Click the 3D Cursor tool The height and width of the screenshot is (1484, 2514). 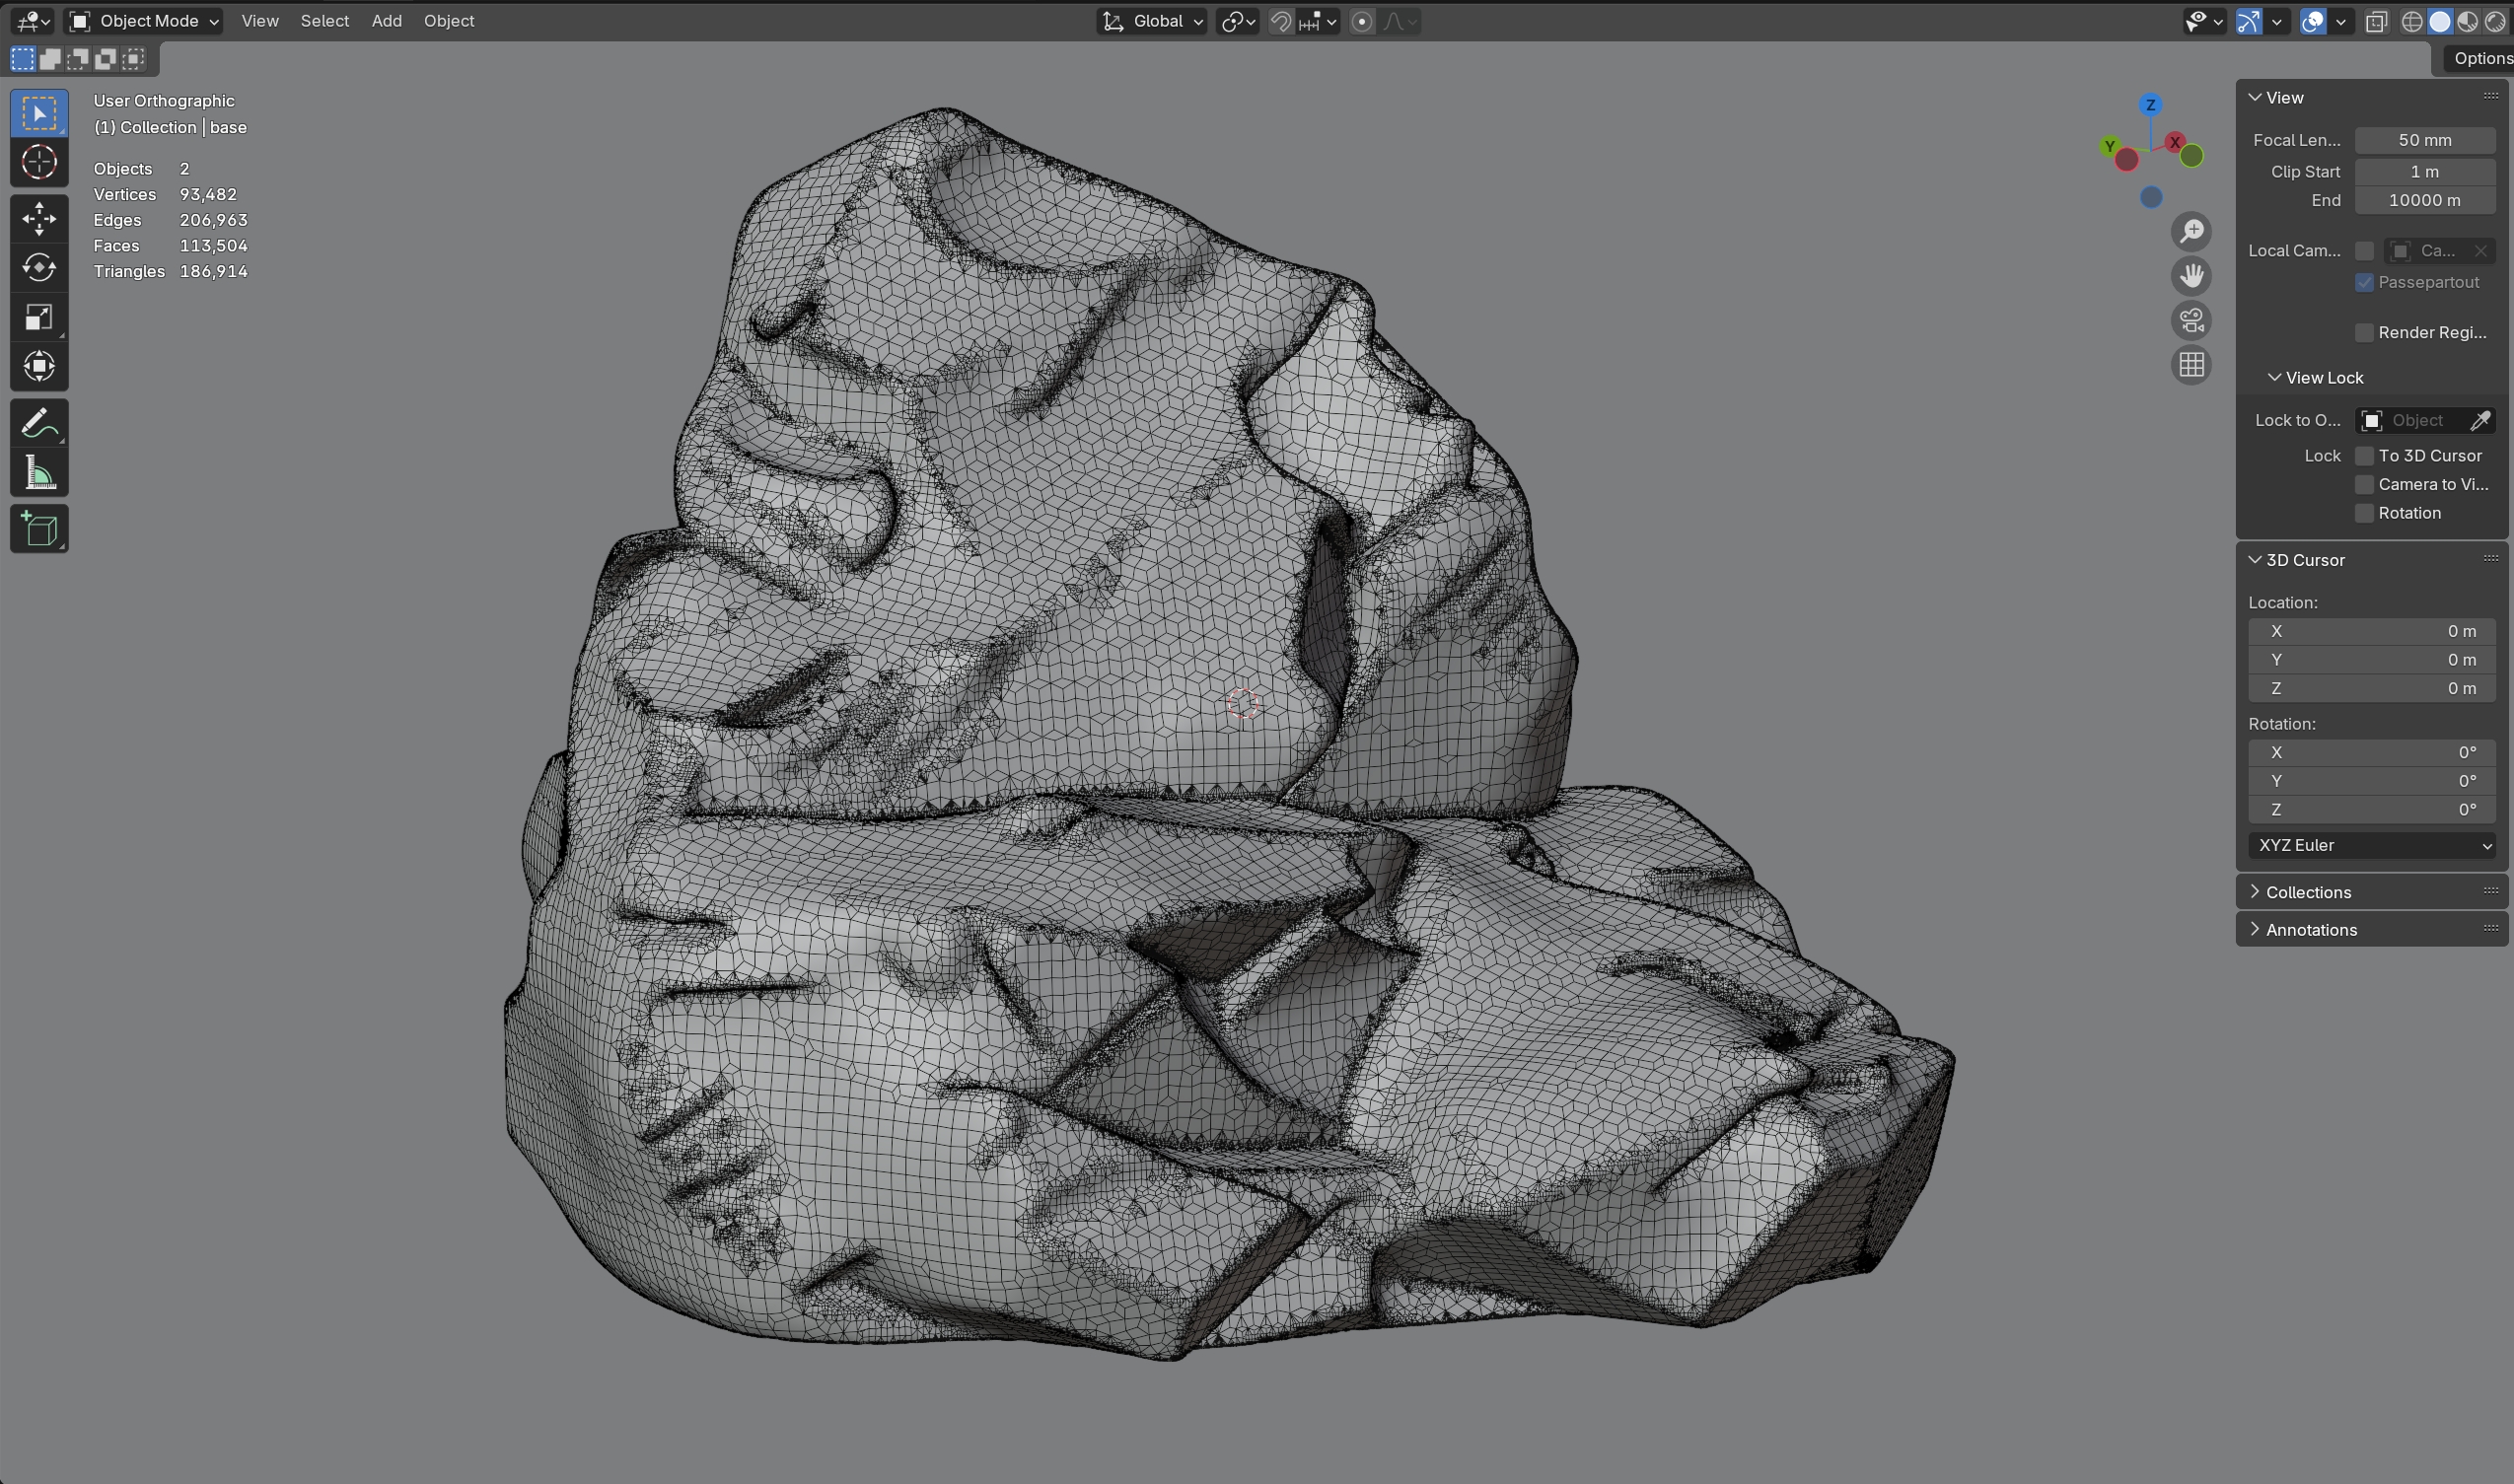point(39,162)
